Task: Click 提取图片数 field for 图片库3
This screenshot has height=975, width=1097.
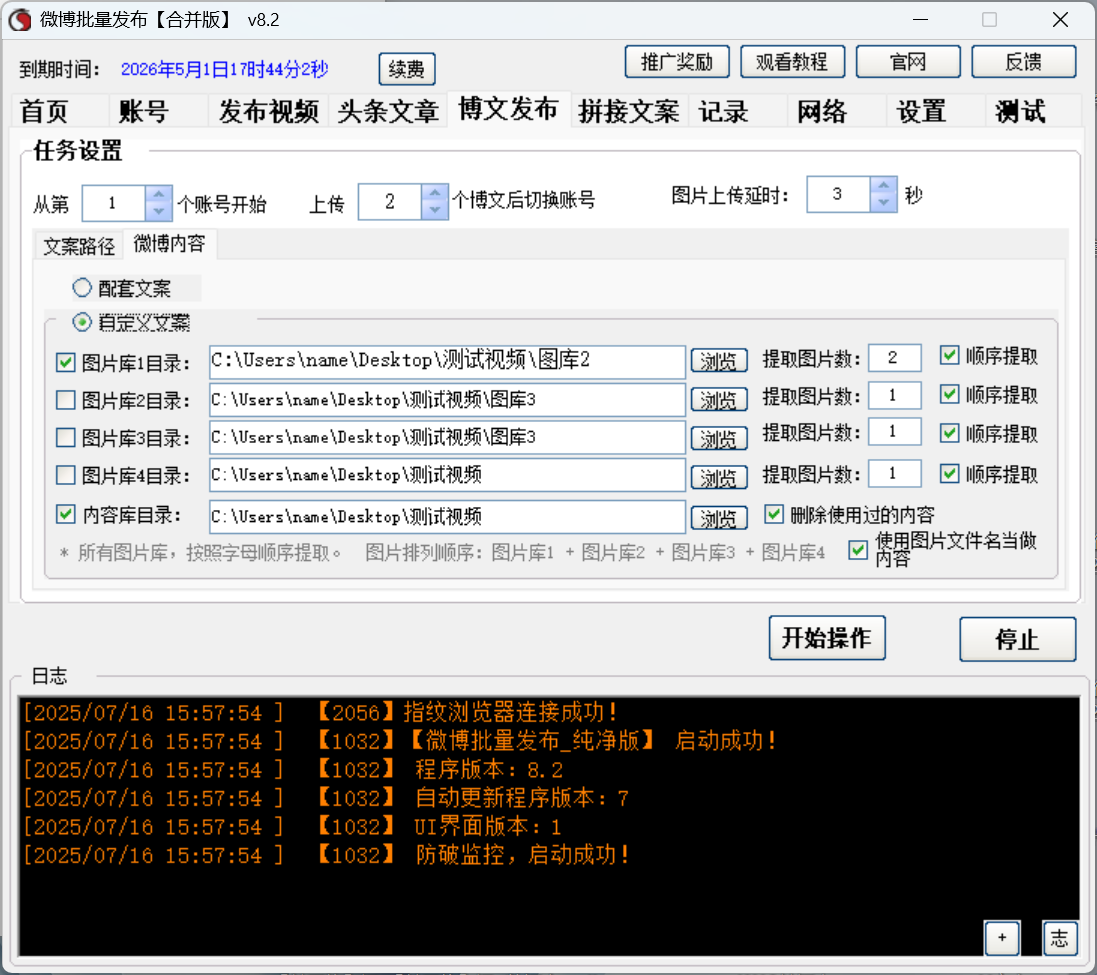Action: click(x=894, y=432)
